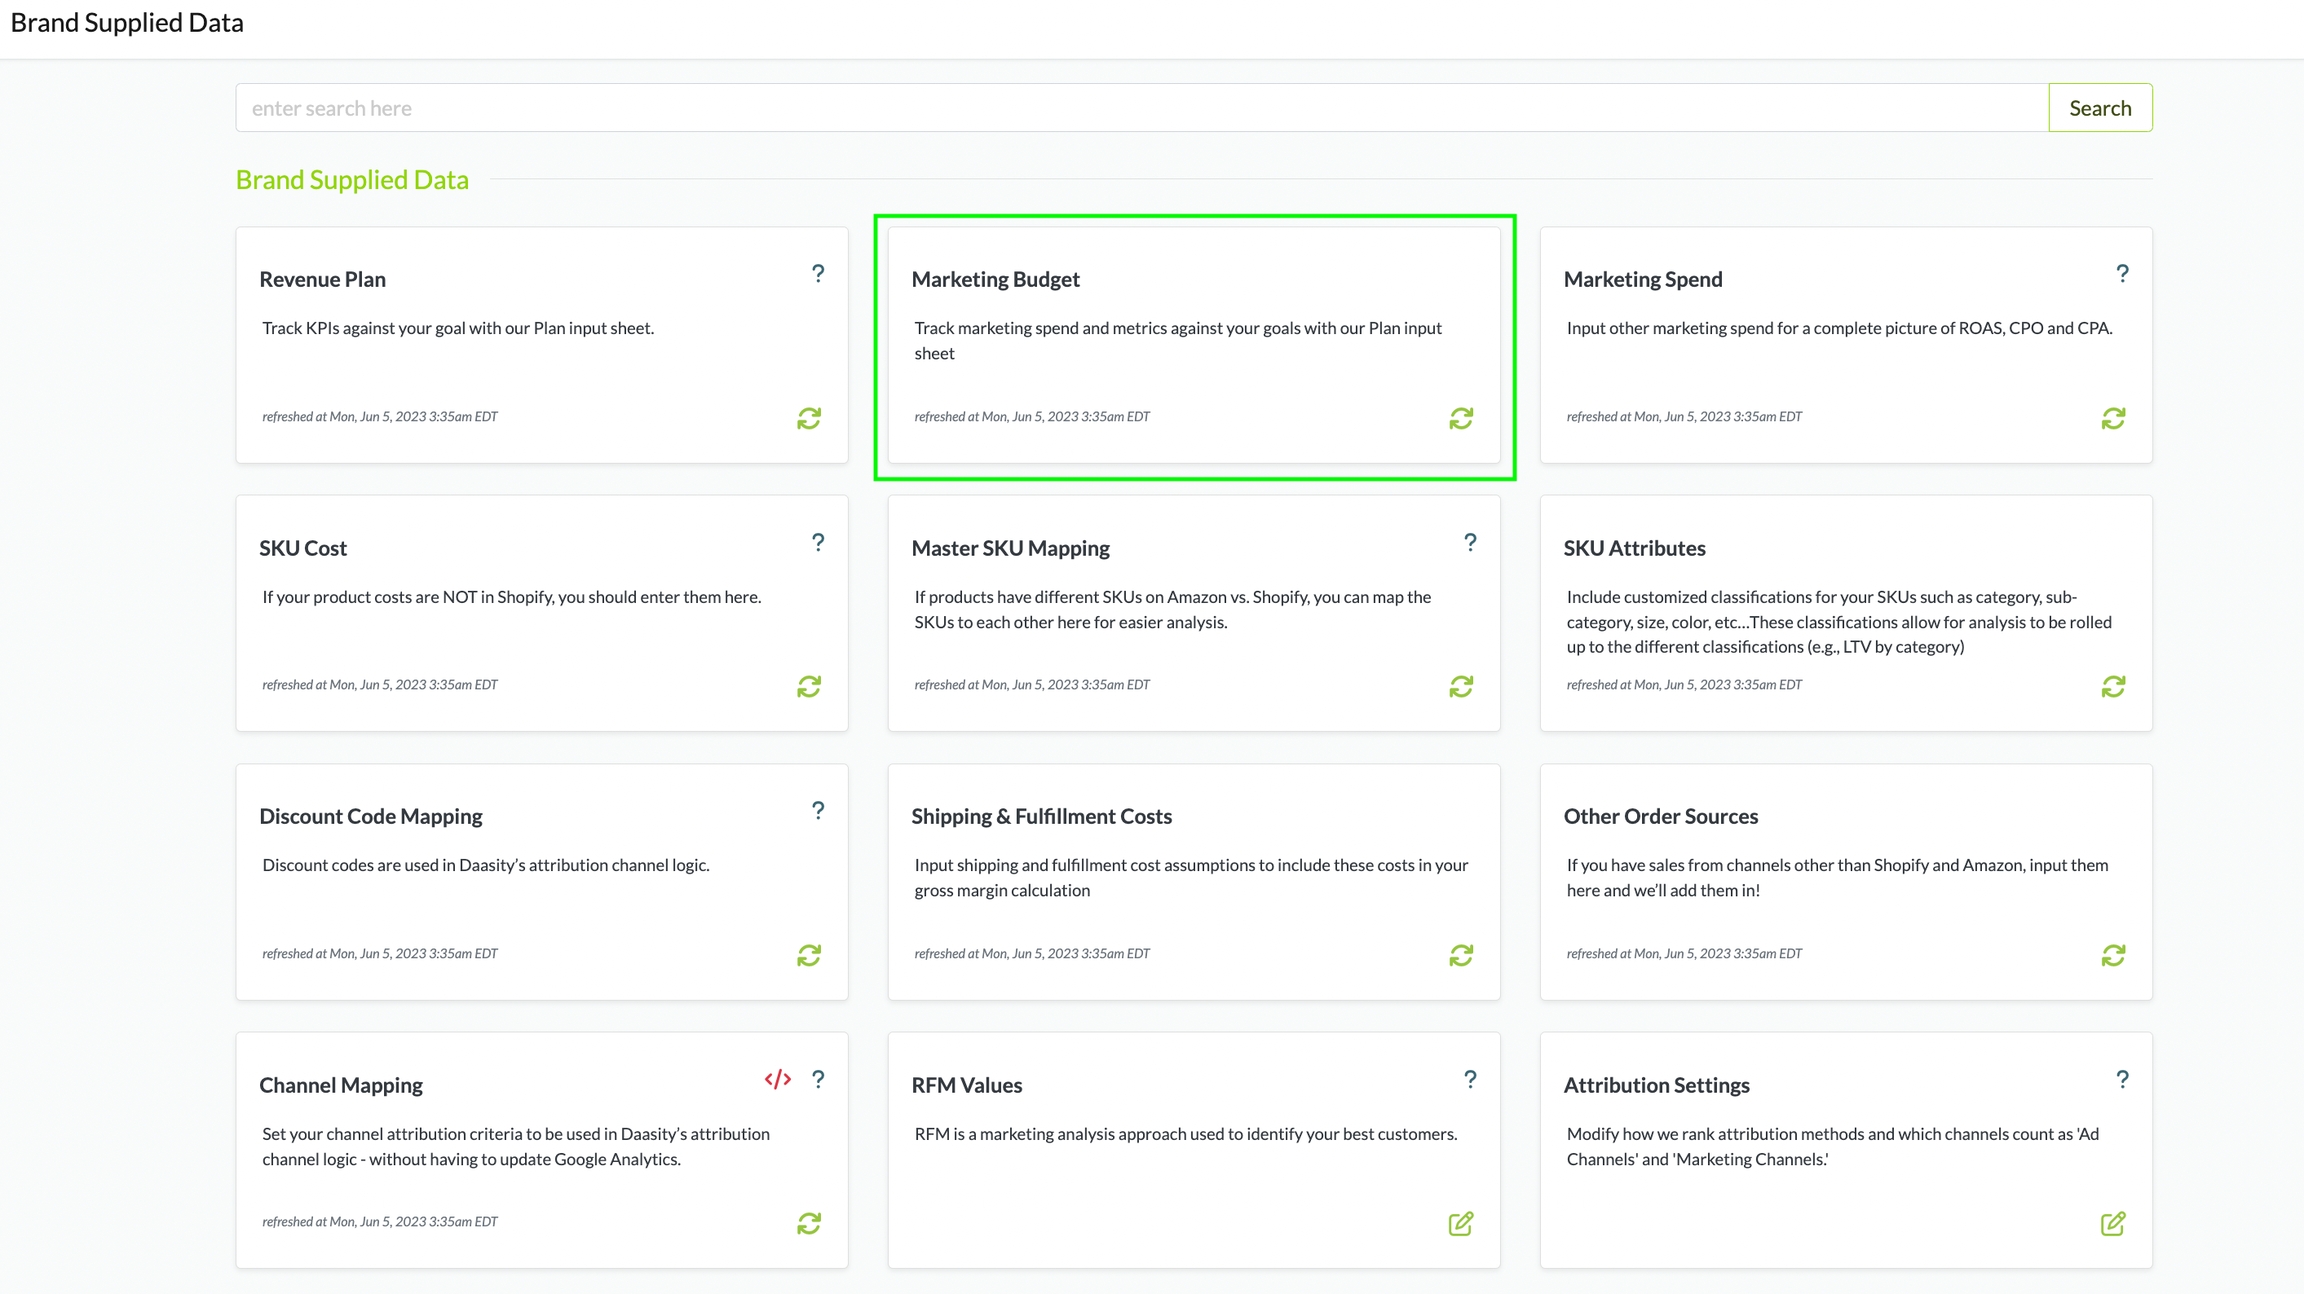Refresh the Marketing Budget card
The width and height of the screenshot is (2304, 1294).
[1461, 418]
